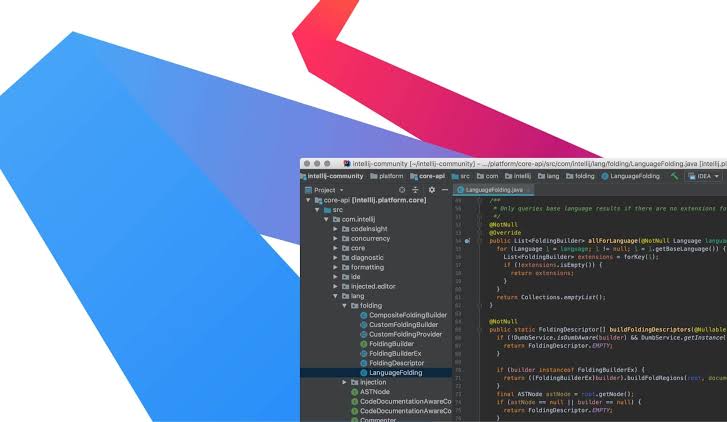Select the FoldingDescriptor class icon
The width and height of the screenshot is (727, 422).
click(364, 363)
